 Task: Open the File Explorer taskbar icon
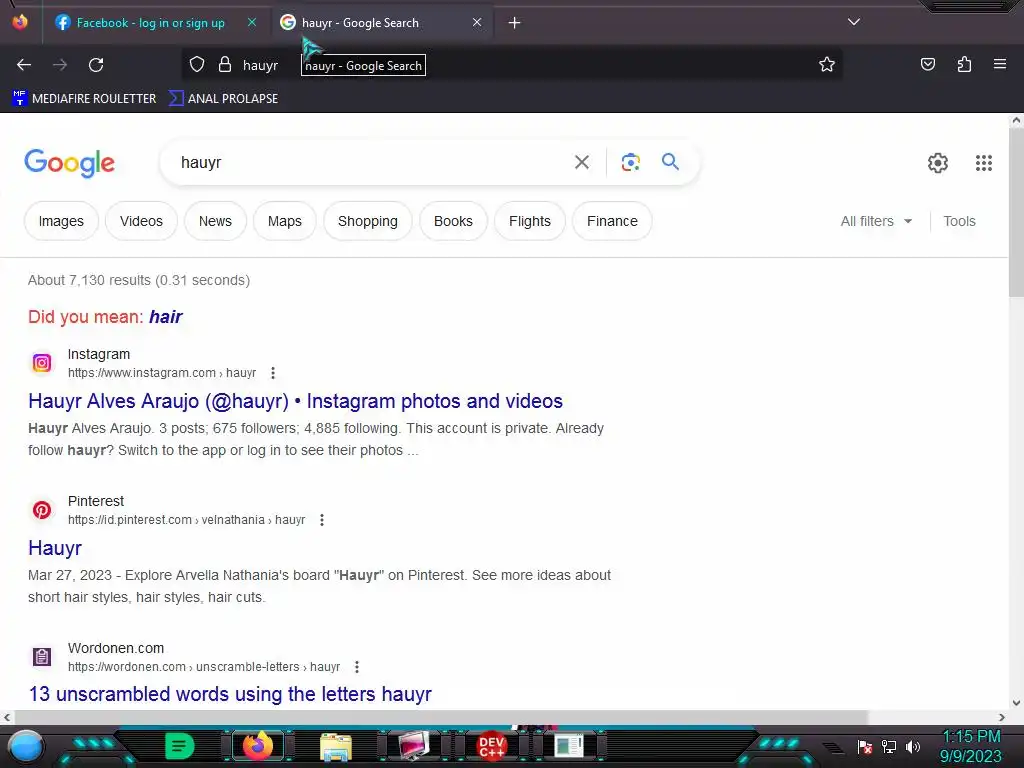click(336, 746)
